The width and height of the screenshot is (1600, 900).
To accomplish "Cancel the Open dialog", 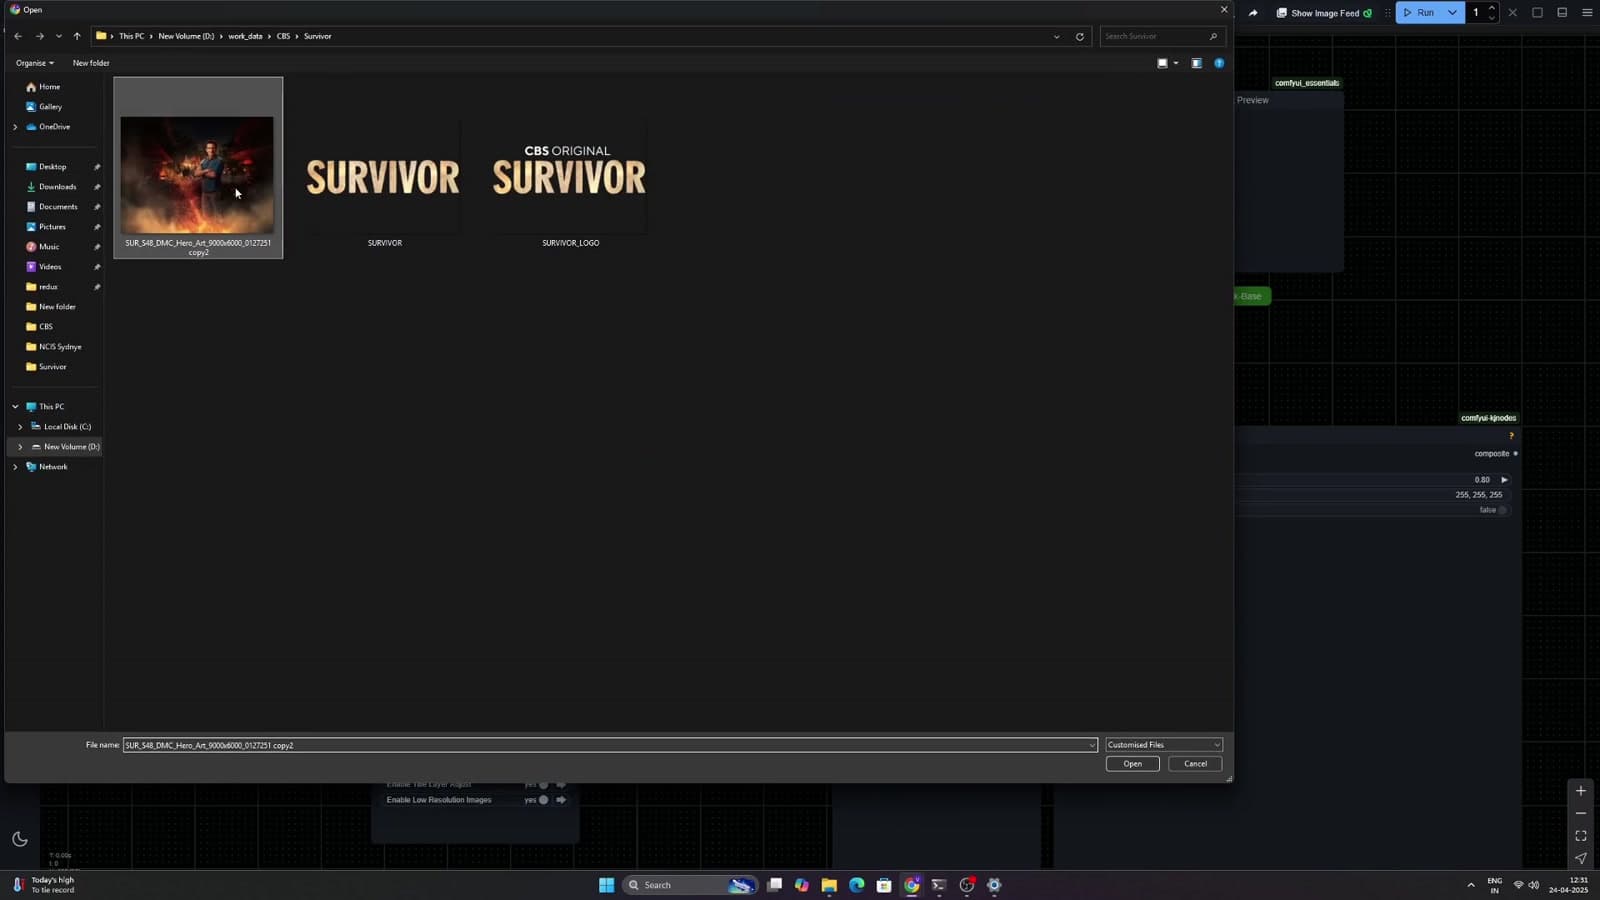I will click(x=1195, y=764).
